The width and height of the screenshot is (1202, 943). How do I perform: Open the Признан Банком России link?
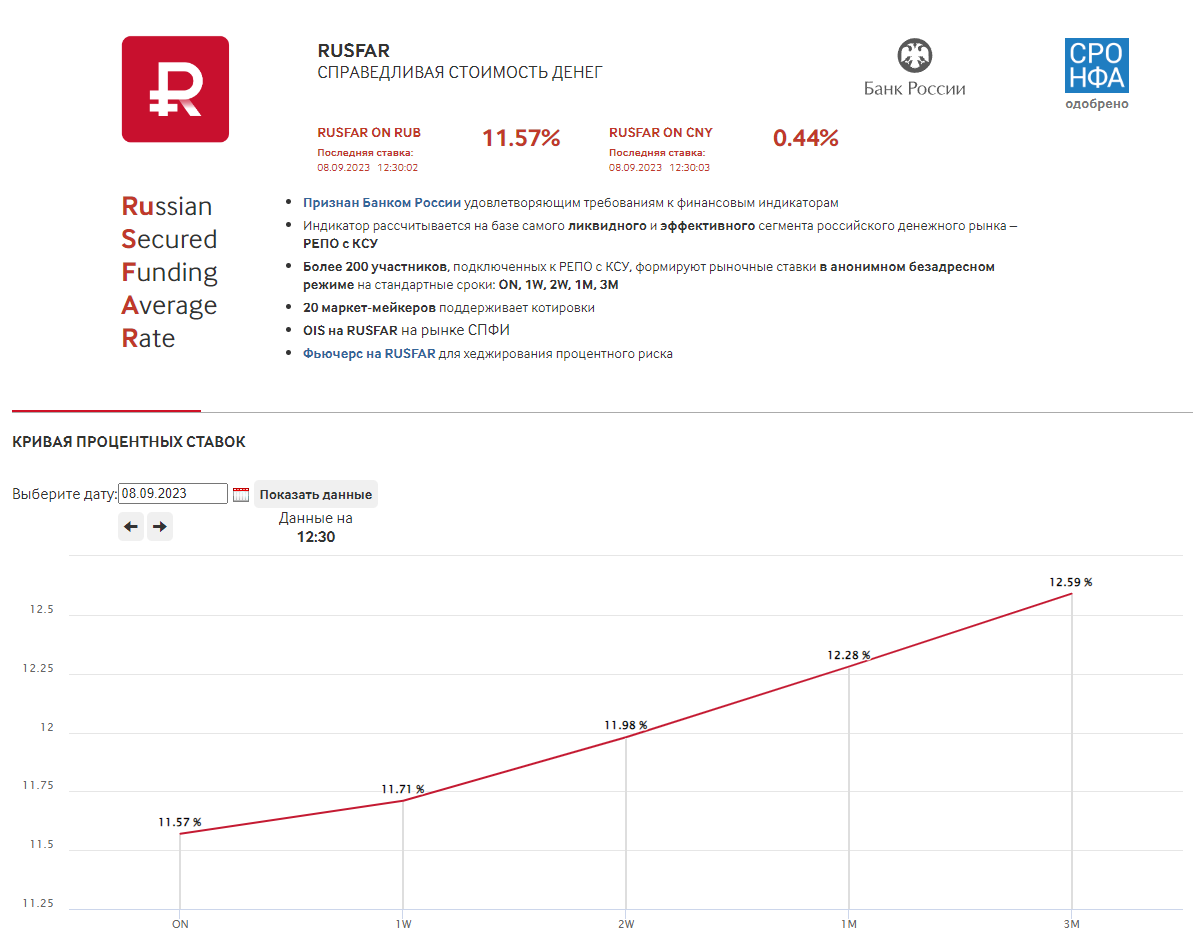pos(382,202)
